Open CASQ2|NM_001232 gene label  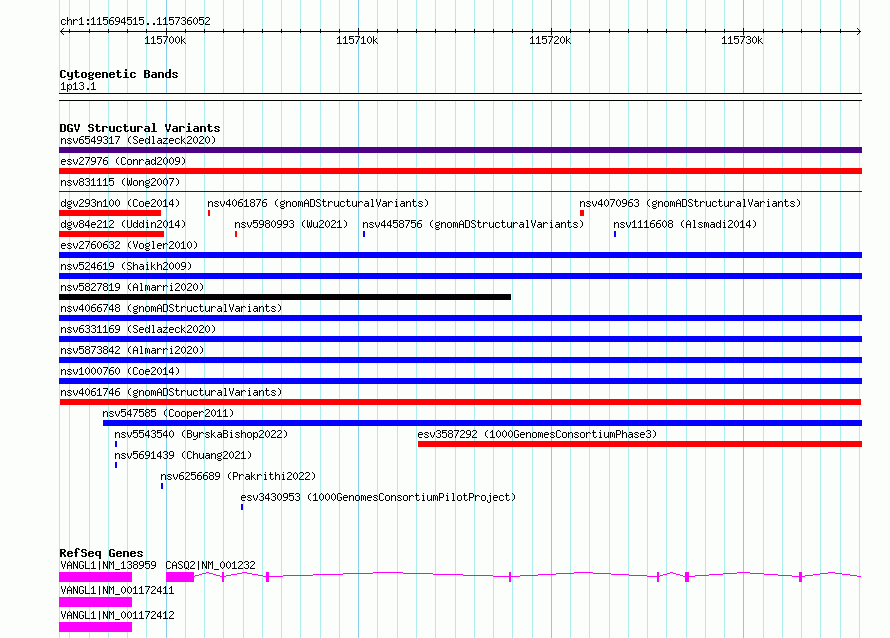[211, 565]
